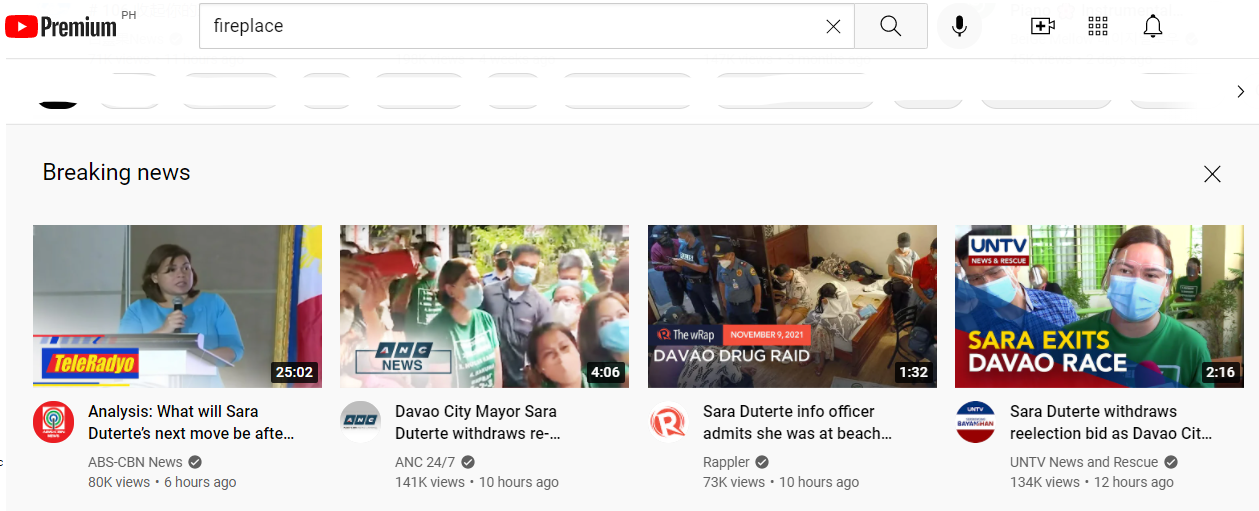Click the 2:16 duration badge
The width and height of the screenshot is (1259, 511).
(1220, 372)
